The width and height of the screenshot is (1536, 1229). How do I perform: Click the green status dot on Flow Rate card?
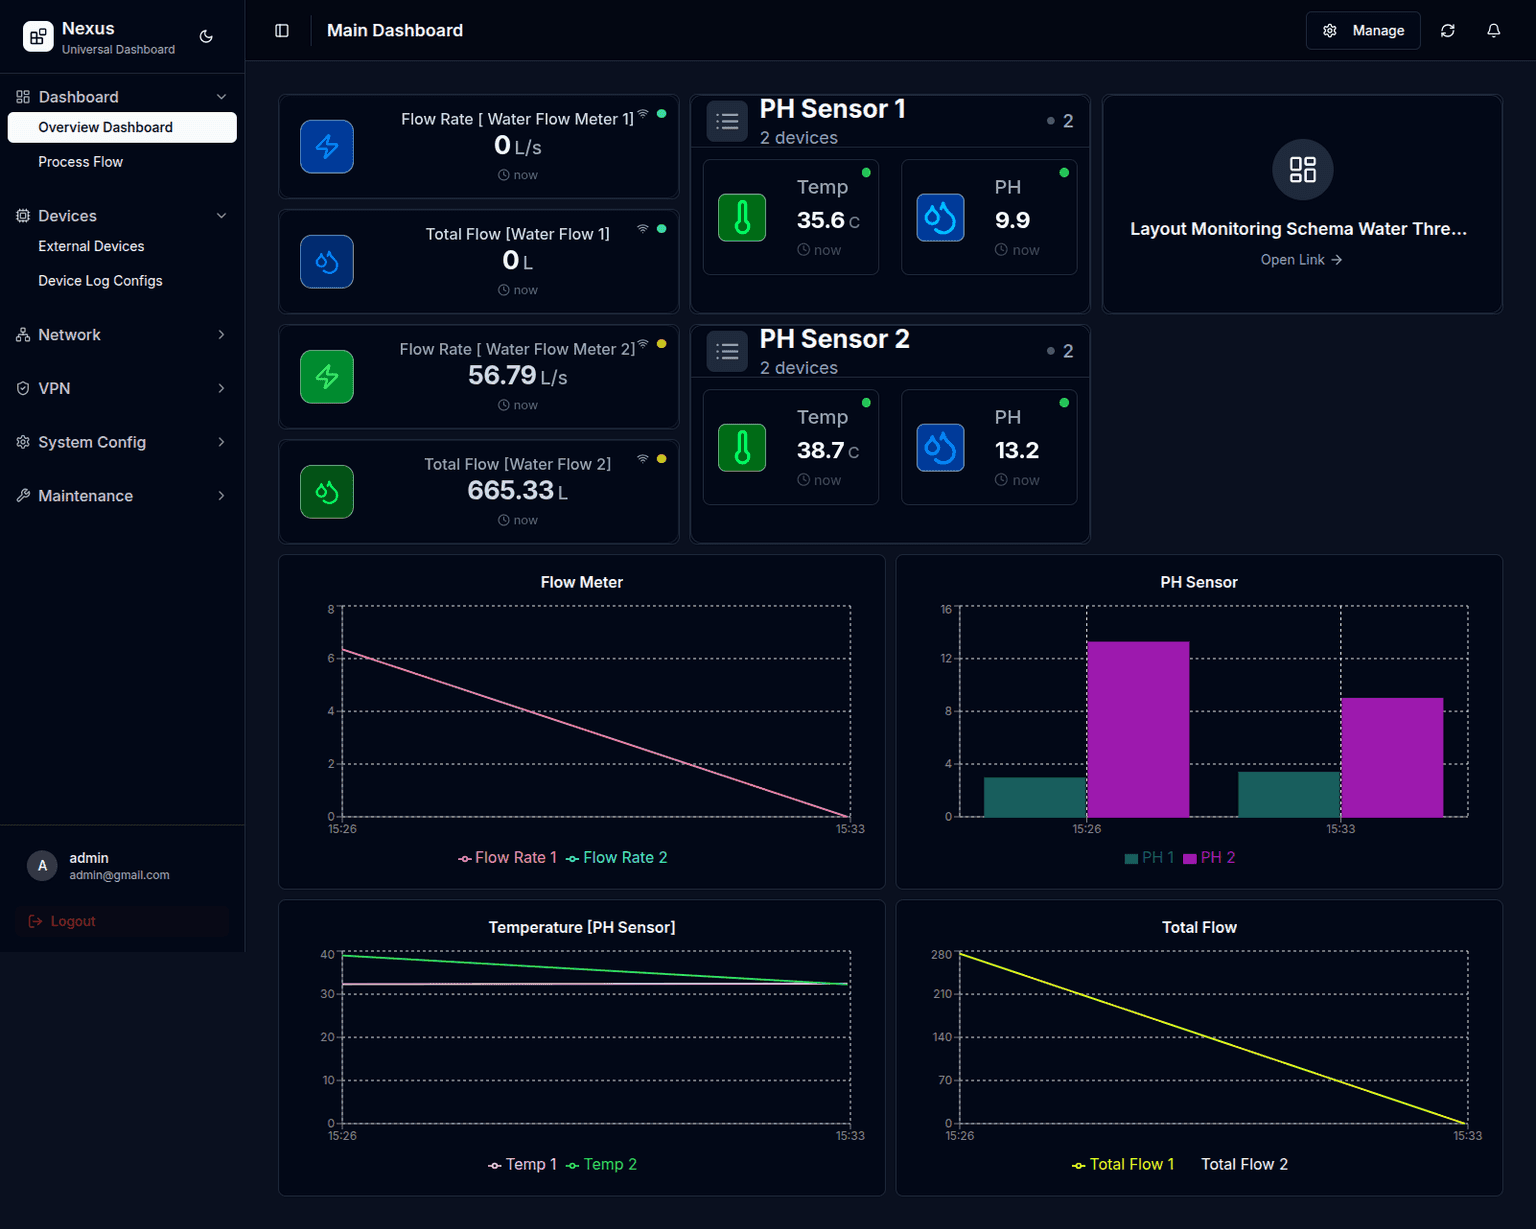(x=660, y=114)
